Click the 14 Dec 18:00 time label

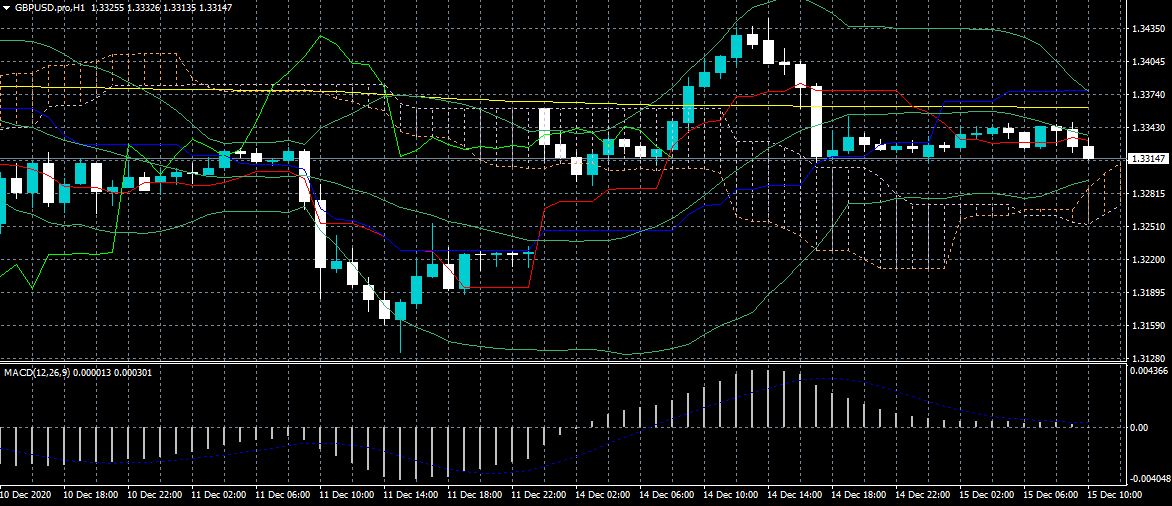(860, 495)
